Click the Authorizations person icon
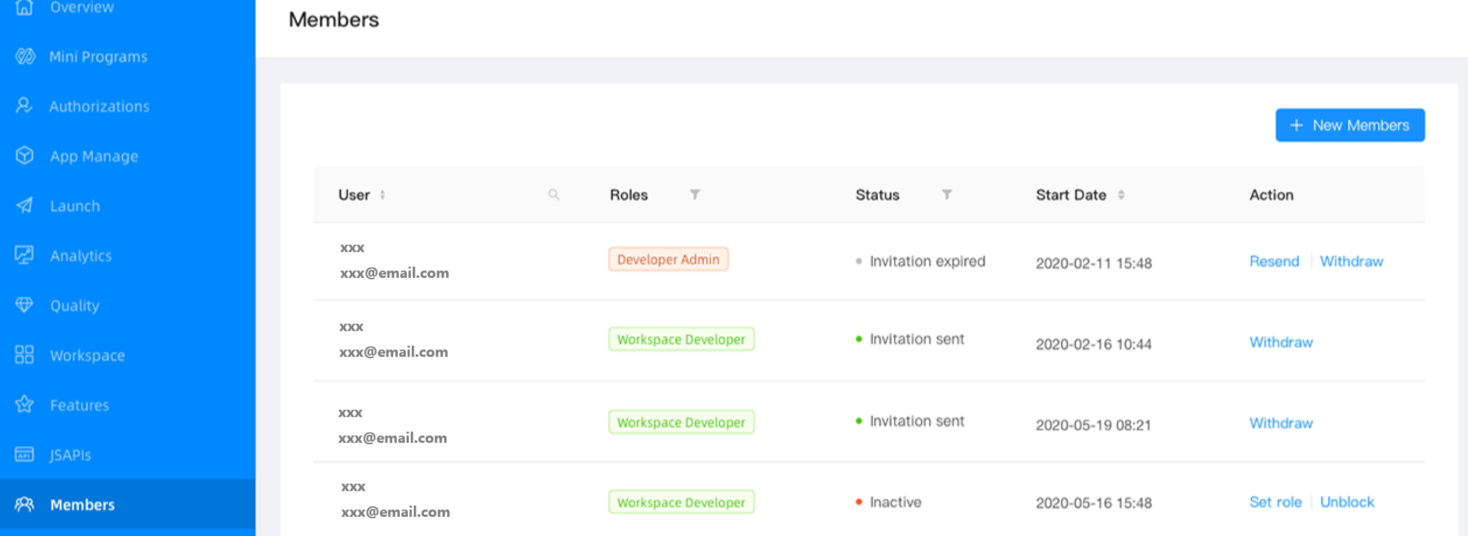 coord(25,106)
